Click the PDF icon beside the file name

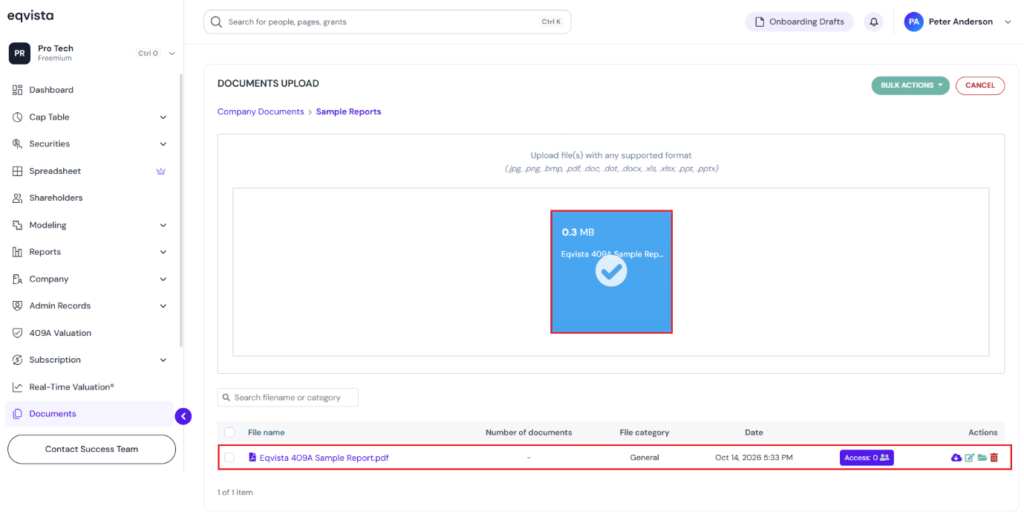click(x=252, y=457)
